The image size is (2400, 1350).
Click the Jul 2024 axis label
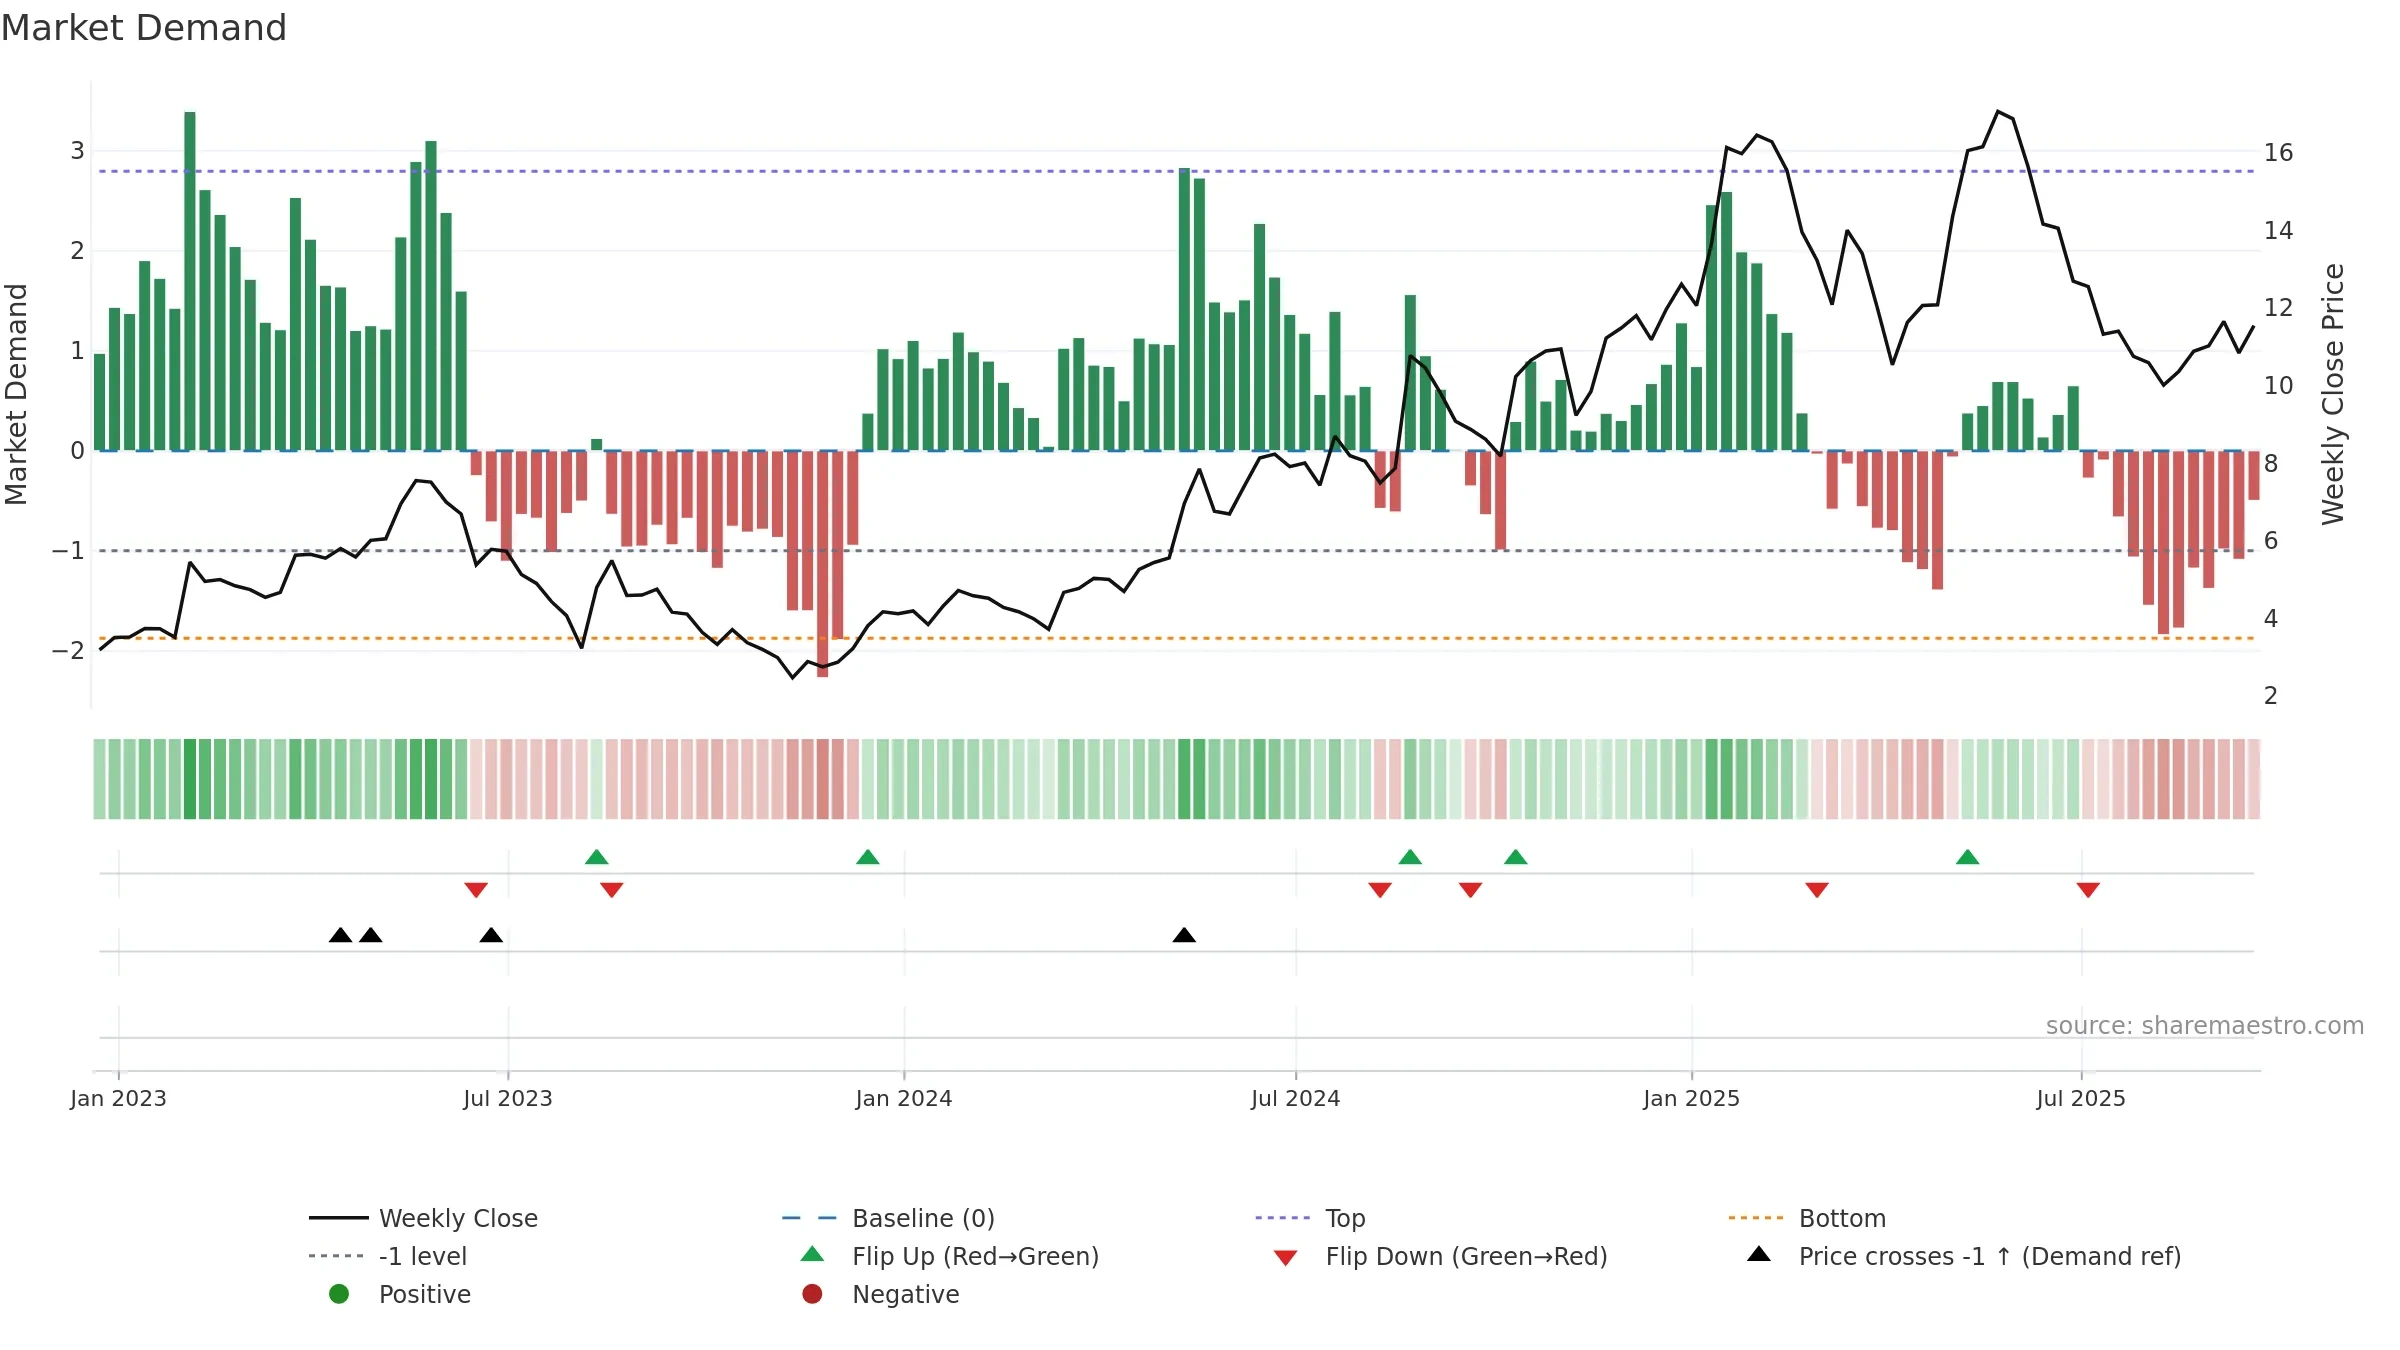pyautogui.click(x=1296, y=1098)
